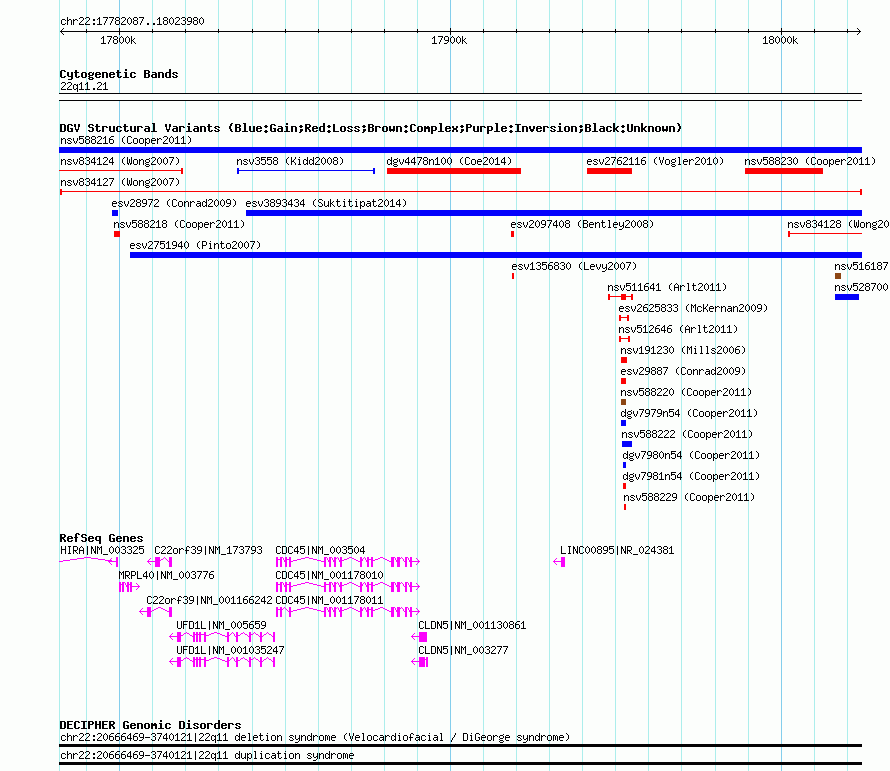Click the 22q11.21 band label

(84, 86)
